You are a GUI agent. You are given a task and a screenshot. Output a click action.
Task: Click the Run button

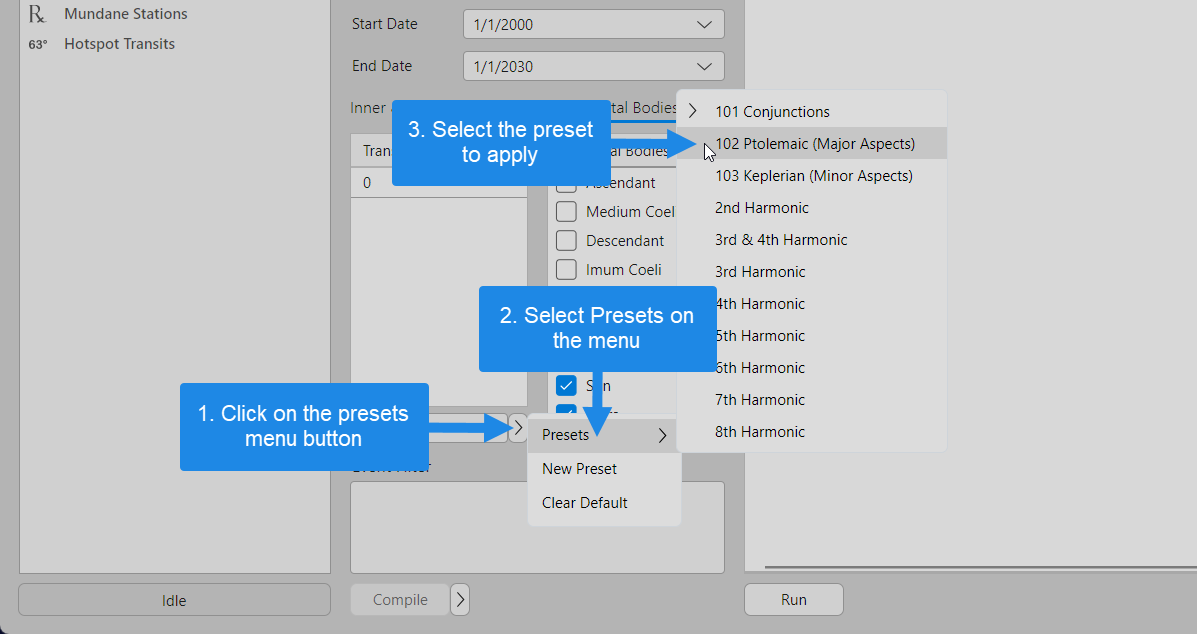click(x=793, y=599)
